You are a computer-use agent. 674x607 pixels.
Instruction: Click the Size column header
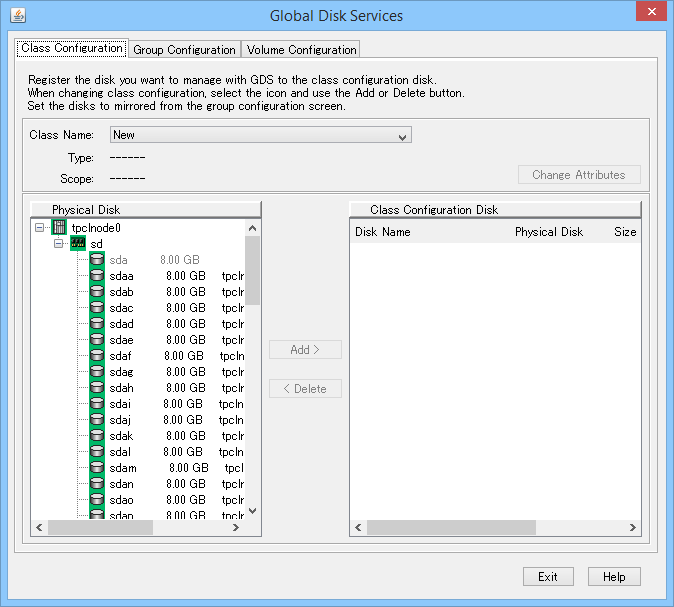[x=625, y=232]
